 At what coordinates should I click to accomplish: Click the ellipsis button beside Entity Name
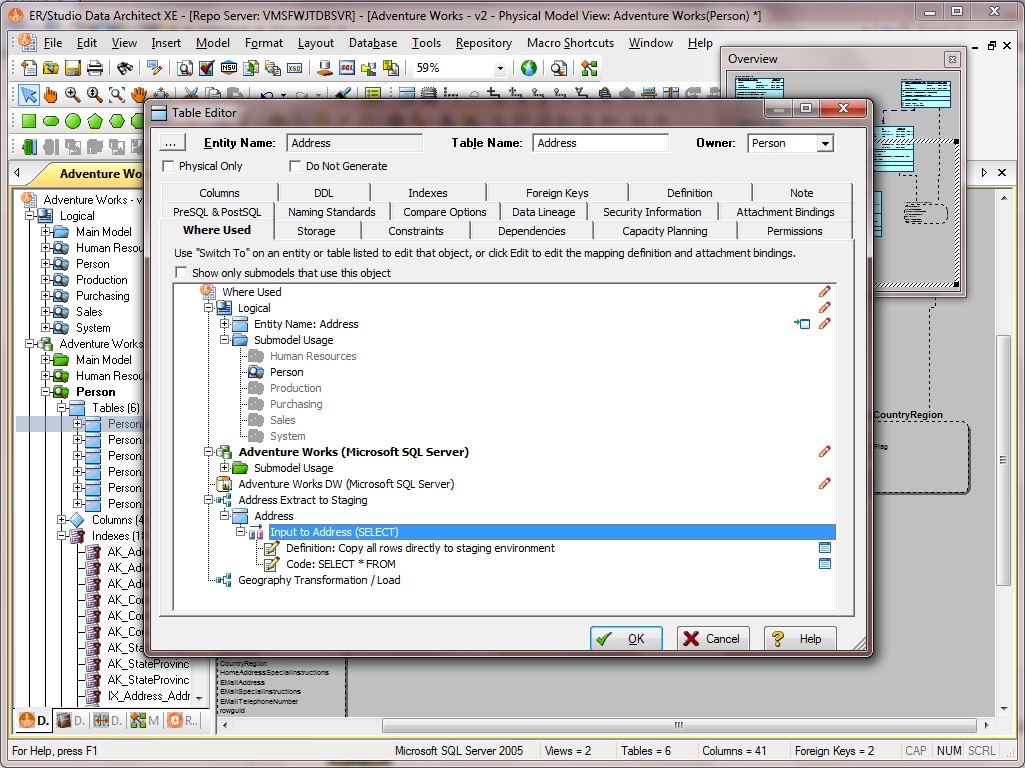[x=171, y=142]
